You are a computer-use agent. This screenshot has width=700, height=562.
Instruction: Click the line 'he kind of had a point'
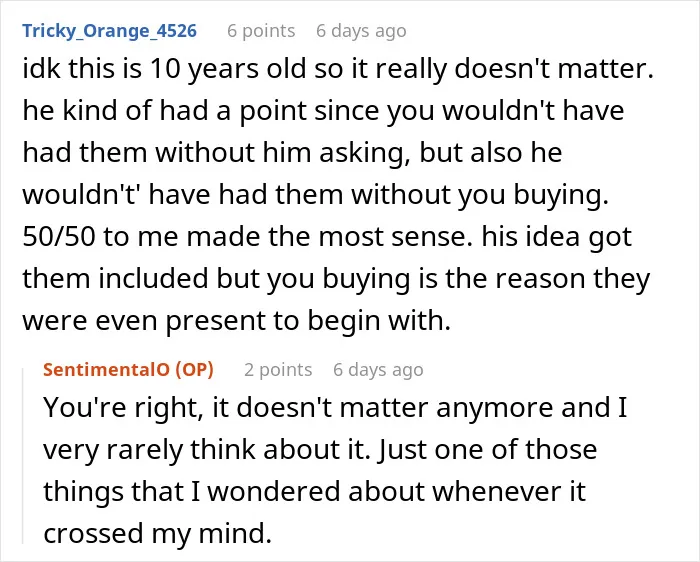click(323, 111)
